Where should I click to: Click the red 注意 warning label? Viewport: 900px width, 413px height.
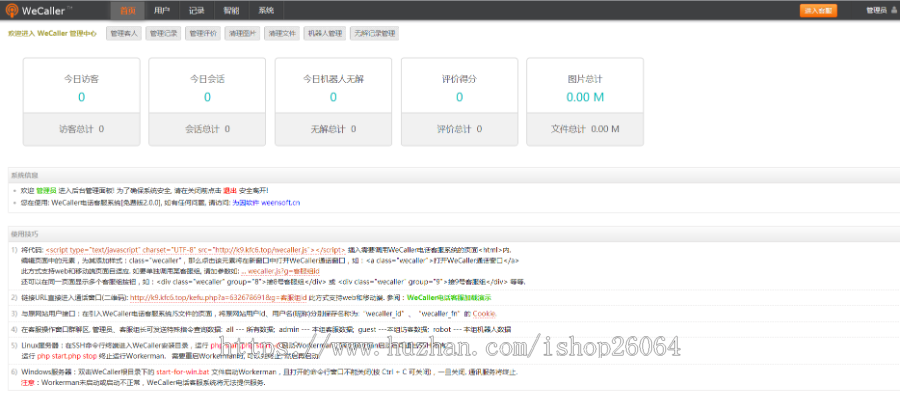coord(28,382)
